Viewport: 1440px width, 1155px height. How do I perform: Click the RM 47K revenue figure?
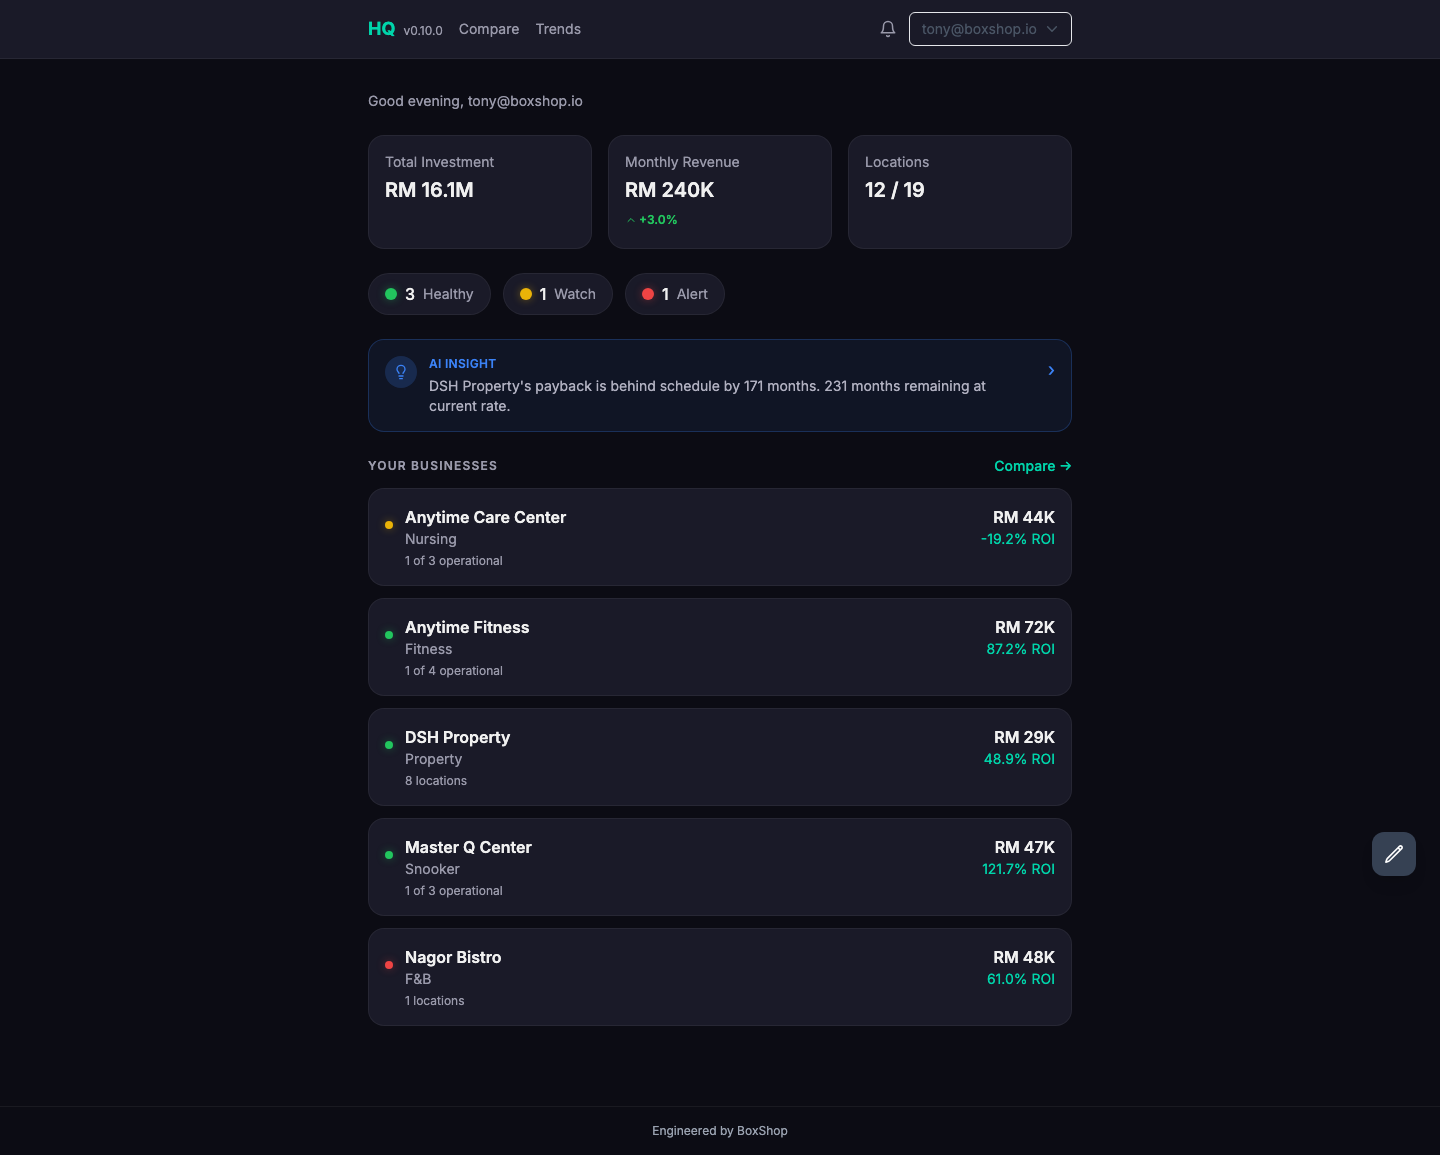pyautogui.click(x=1025, y=847)
